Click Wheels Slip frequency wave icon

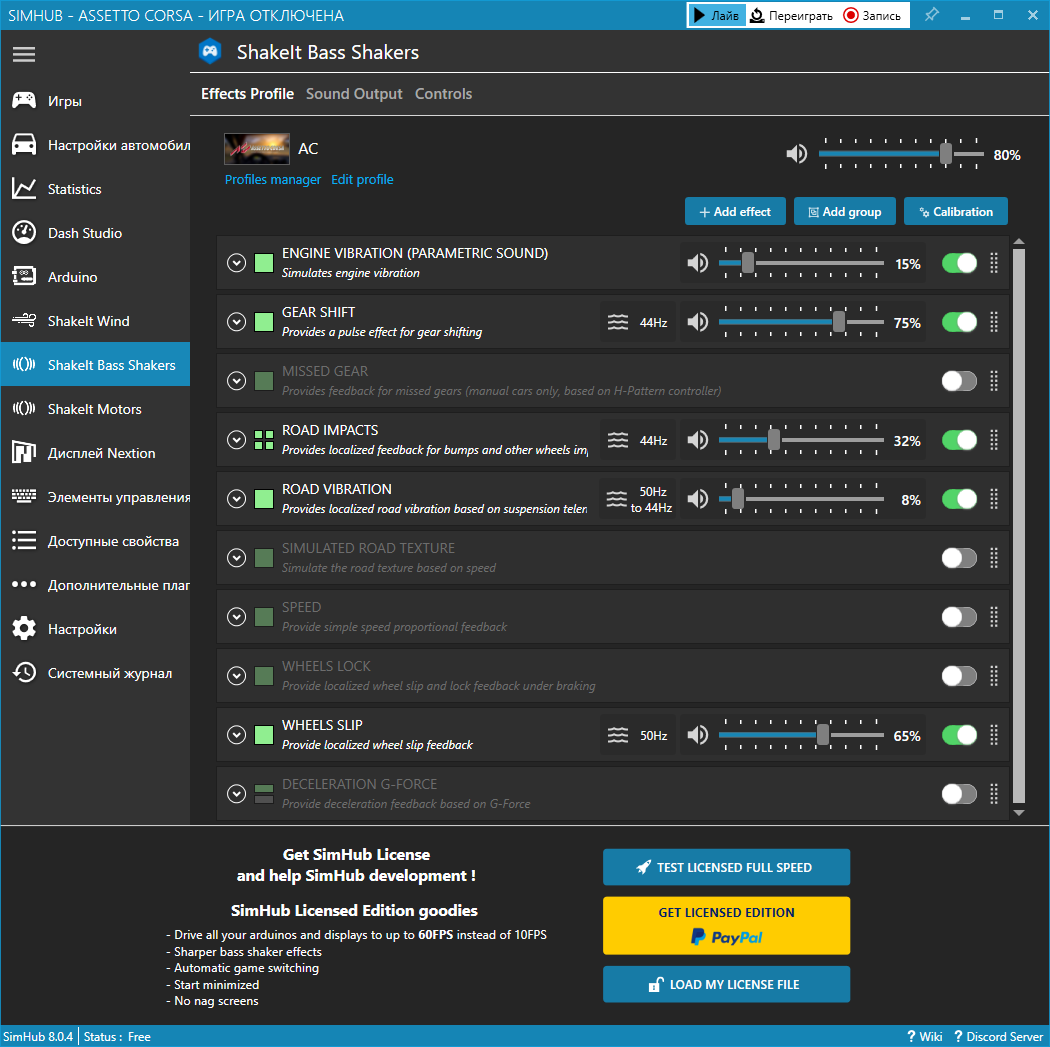(619, 735)
